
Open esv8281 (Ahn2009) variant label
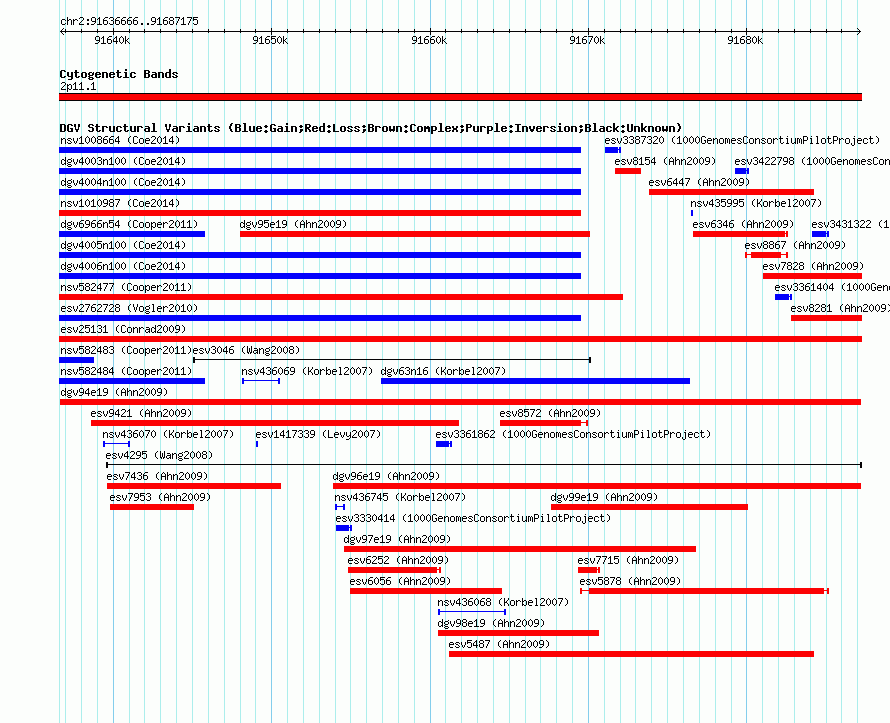pos(840,308)
